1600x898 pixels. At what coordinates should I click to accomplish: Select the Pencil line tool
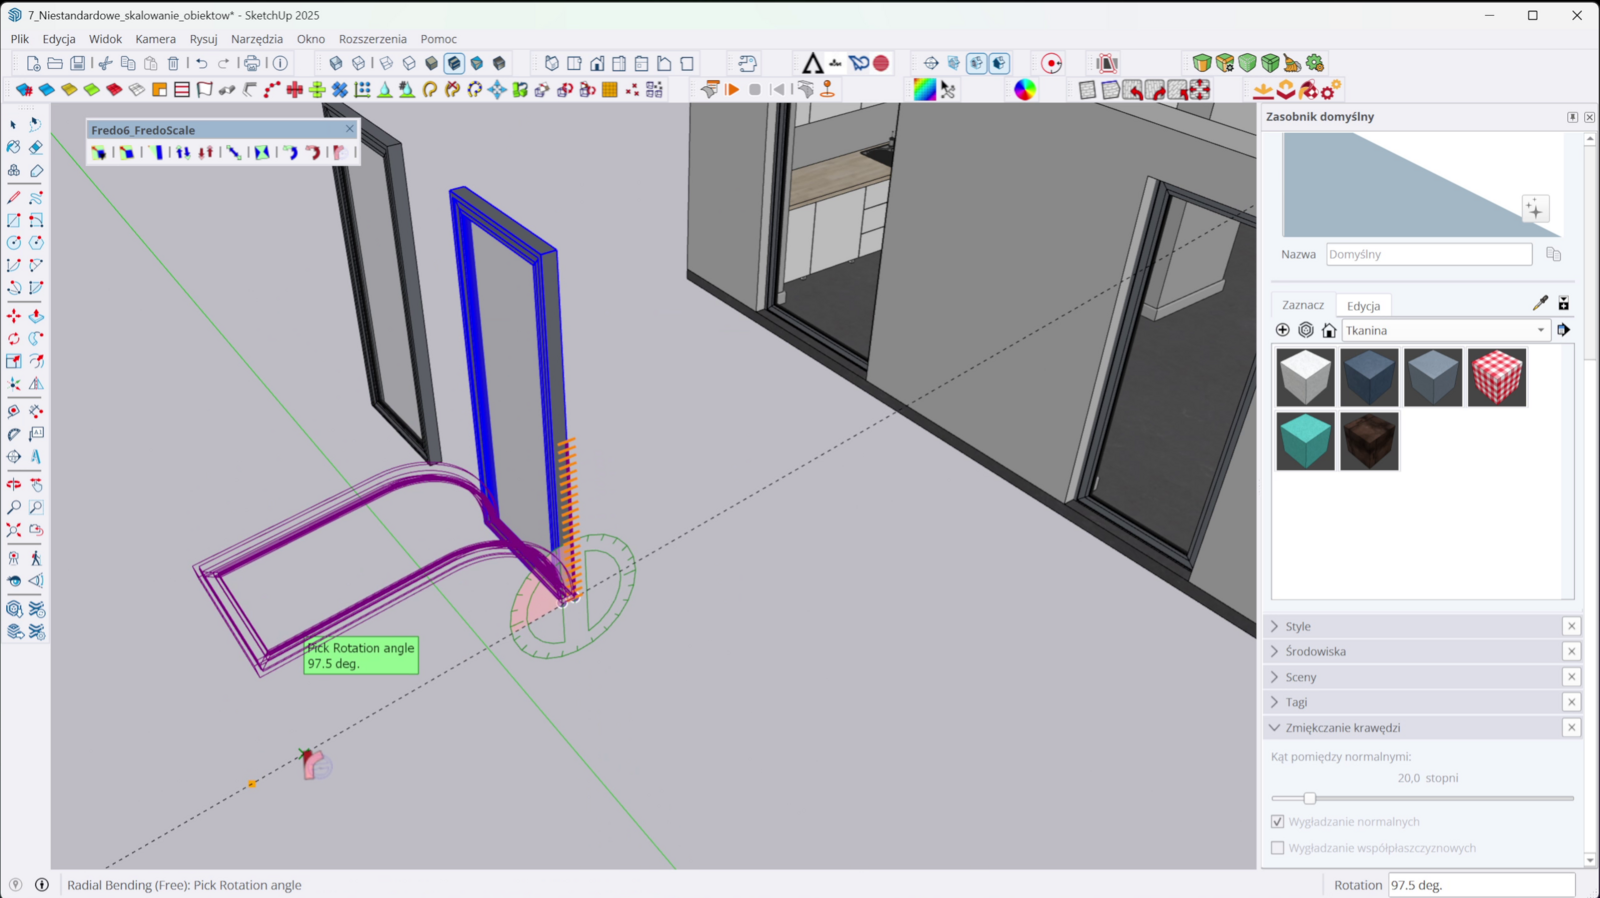pos(14,197)
